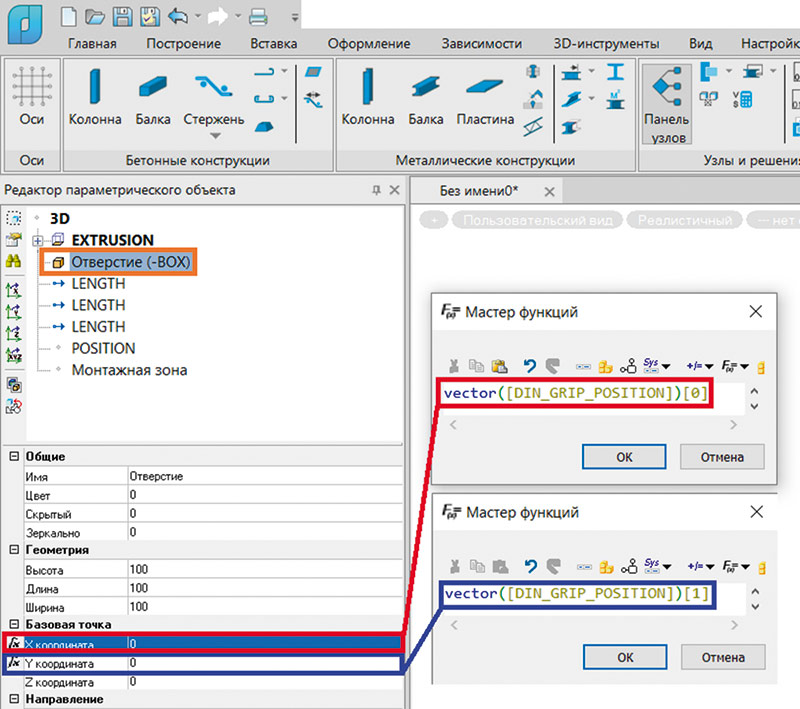Click Отмена in the lower Мастер функций dialog

click(722, 657)
